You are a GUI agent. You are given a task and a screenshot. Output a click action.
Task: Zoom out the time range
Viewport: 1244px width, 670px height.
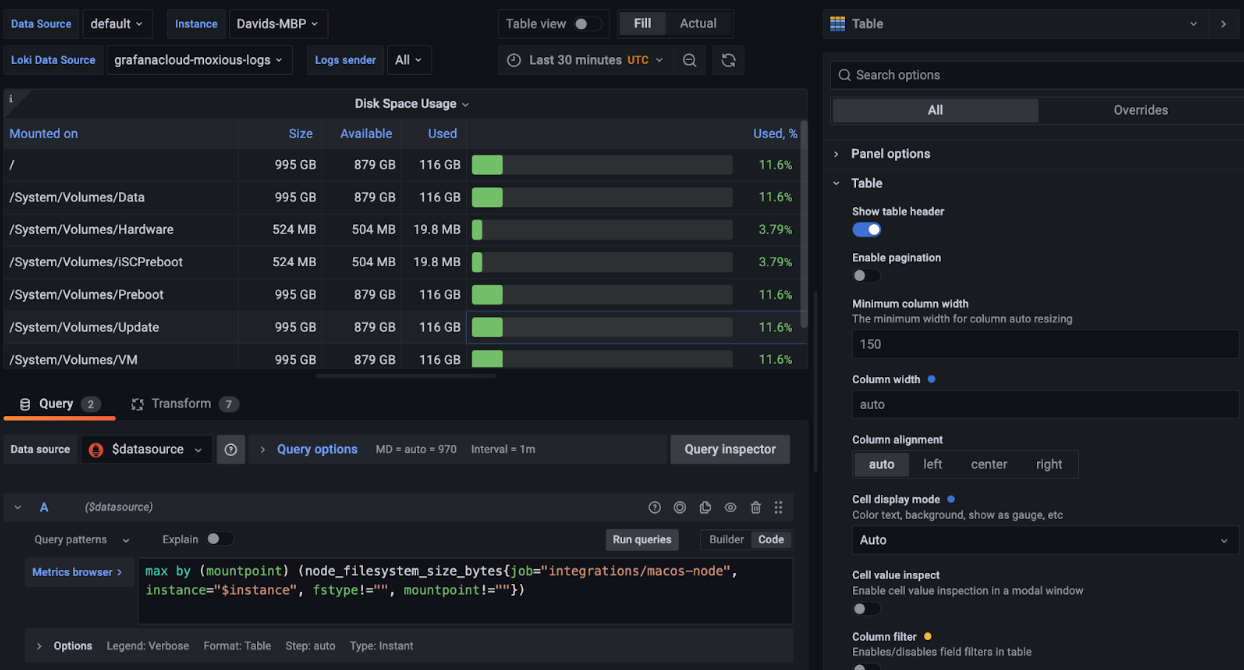[x=689, y=60]
